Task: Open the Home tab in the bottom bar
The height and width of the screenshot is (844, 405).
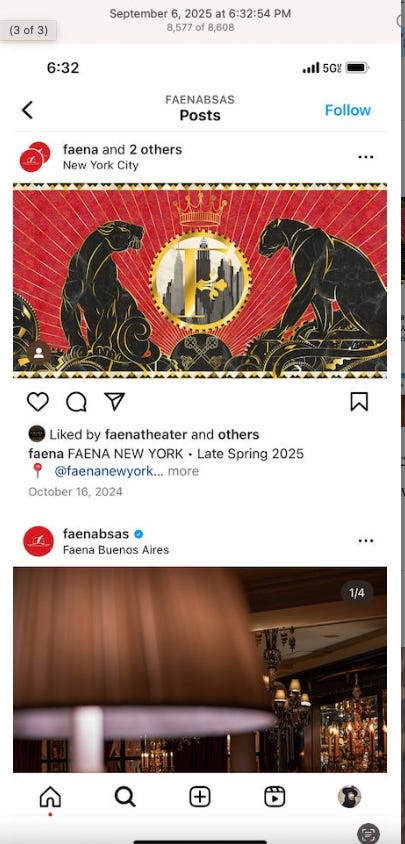Action: [x=50, y=797]
